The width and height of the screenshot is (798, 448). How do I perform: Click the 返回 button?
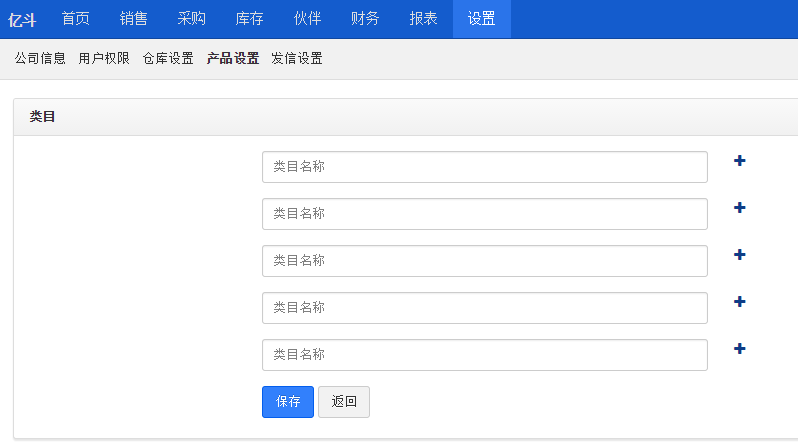coord(344,402)
